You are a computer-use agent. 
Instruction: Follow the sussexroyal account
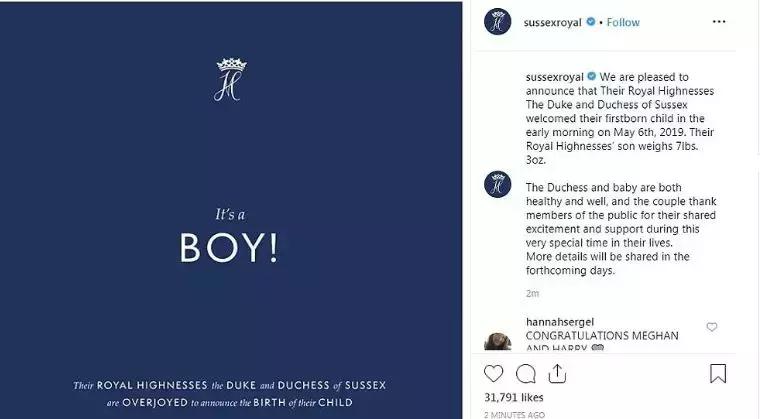click(623, 21)
